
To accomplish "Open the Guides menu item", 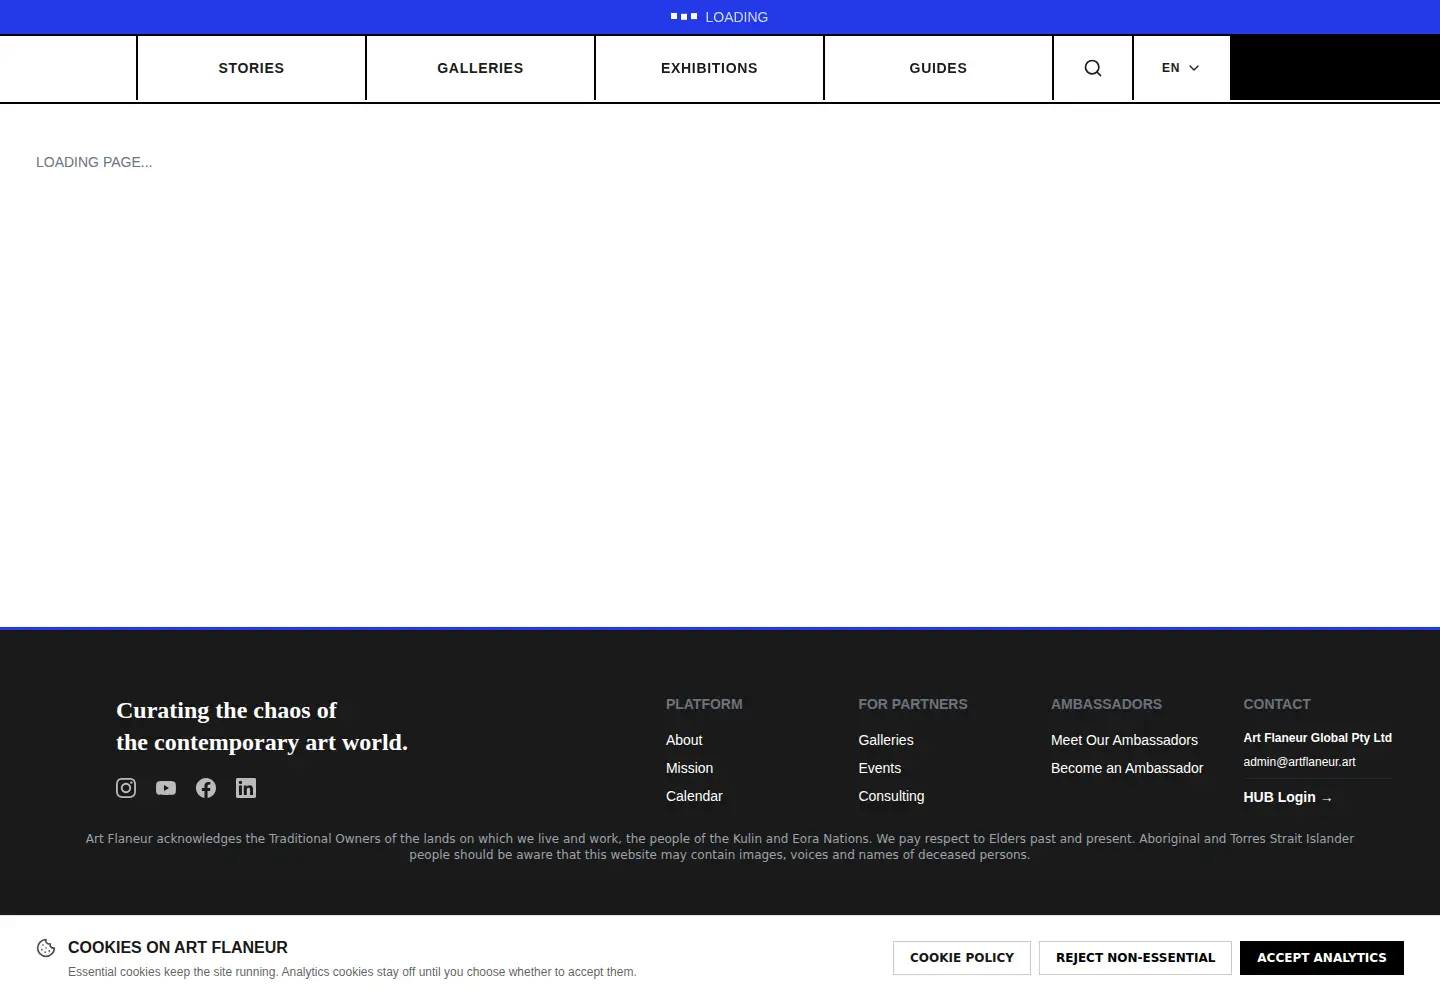I will (x=938, y=68).
